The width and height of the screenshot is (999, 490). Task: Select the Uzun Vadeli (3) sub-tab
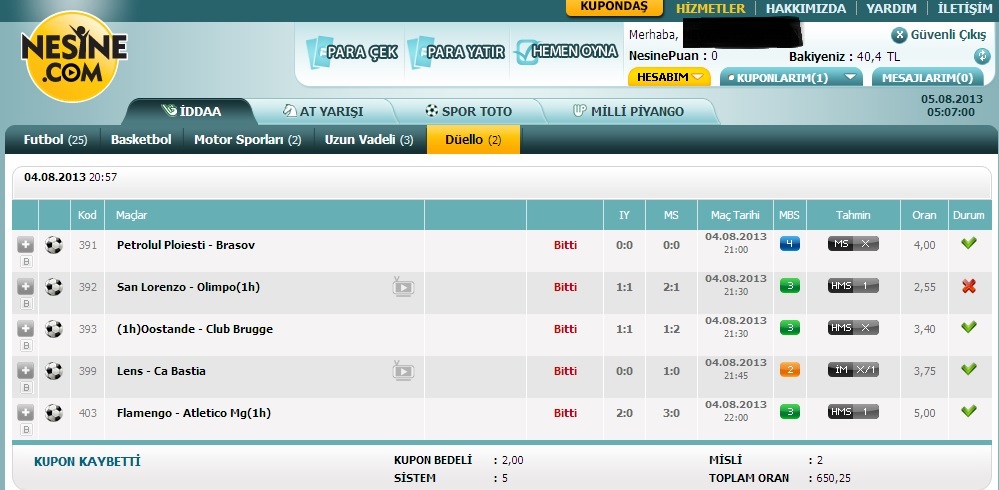click(x=369, y=140)
